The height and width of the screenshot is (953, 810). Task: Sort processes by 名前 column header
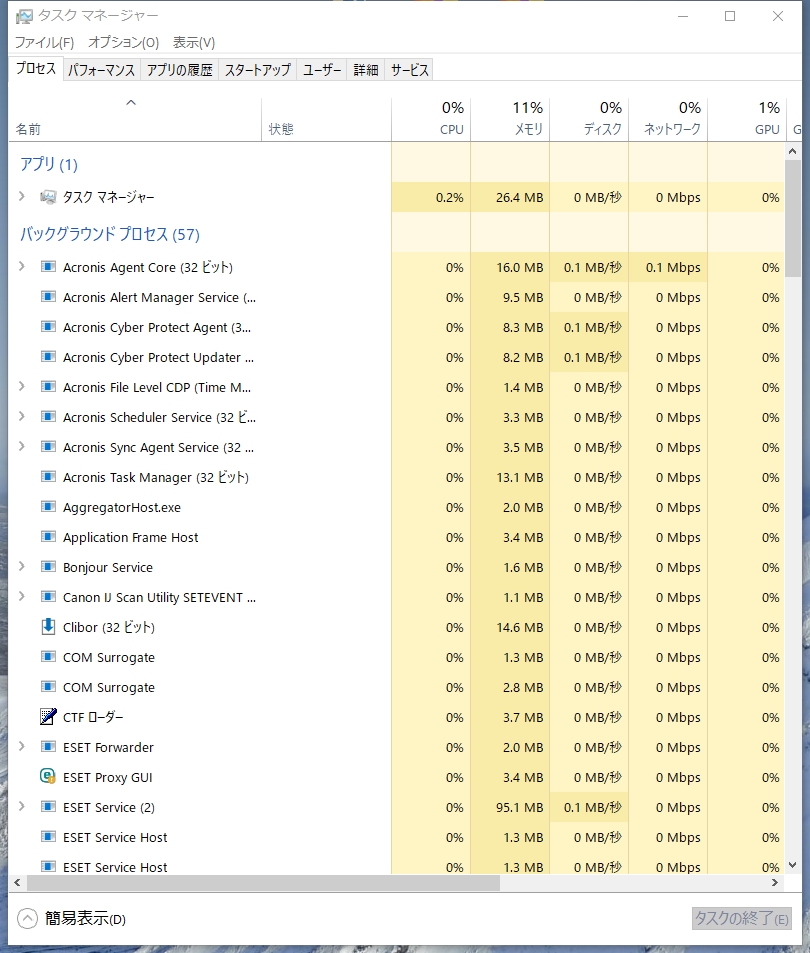[135, 120]
